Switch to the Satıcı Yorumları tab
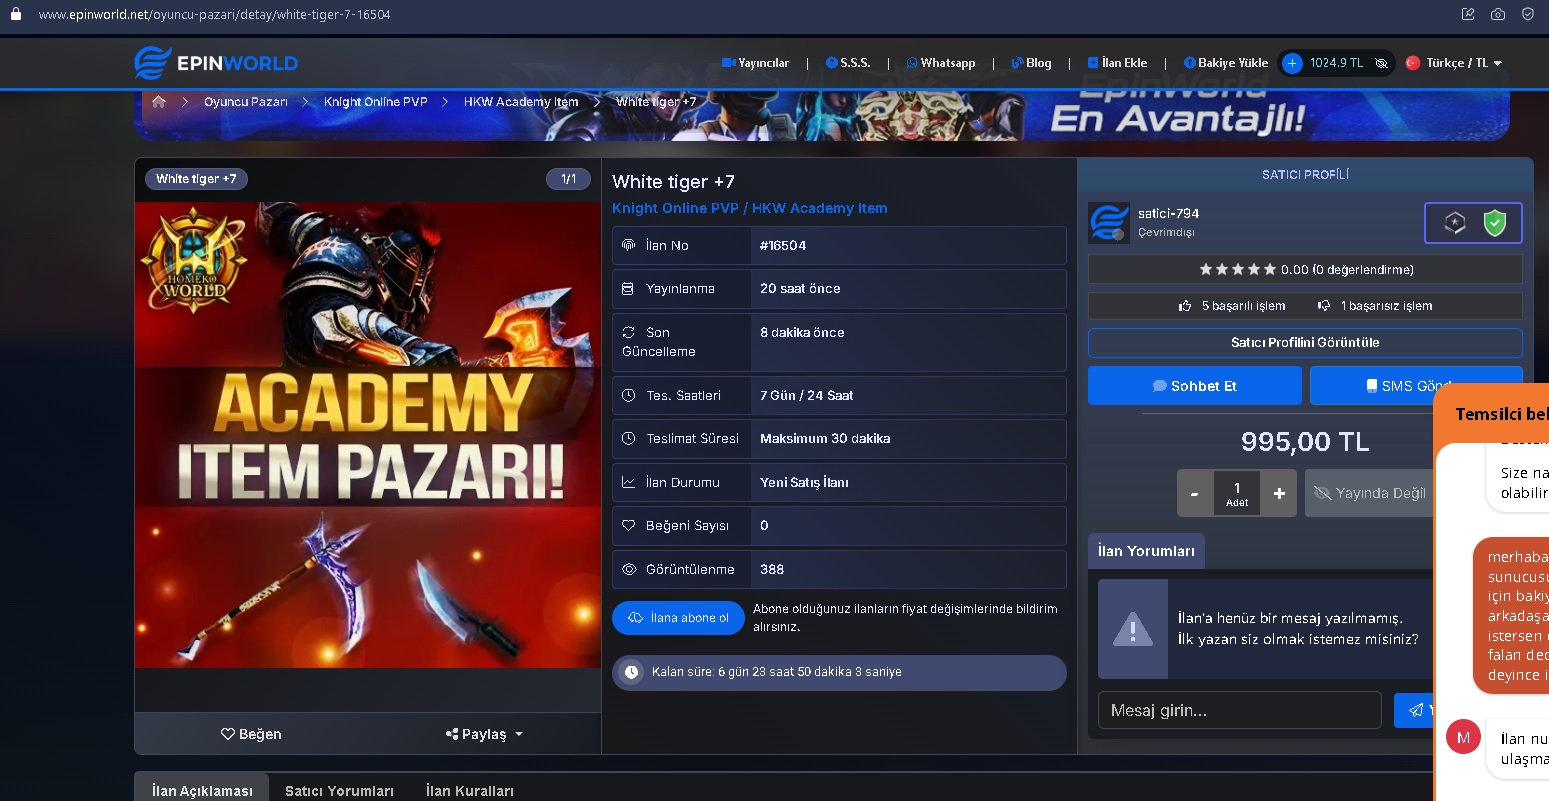Screen dimensions: 1549x801 [x=339, y=790]
